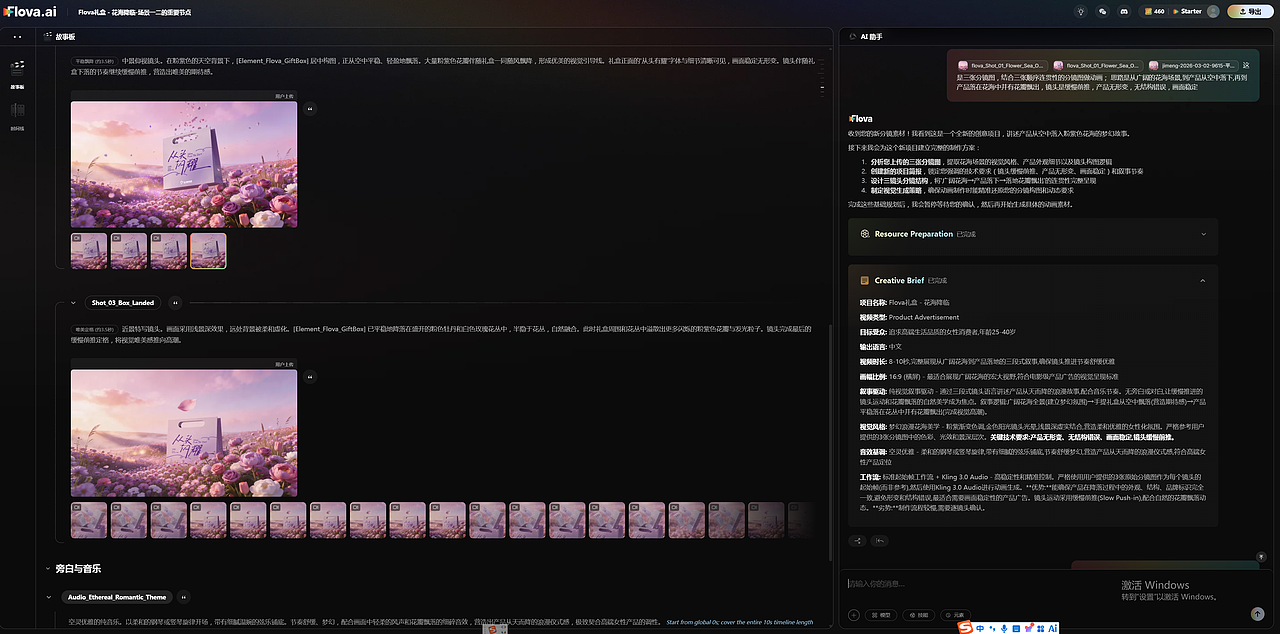1280x634 pixels.
Task: Click the 平稳飘降 tag on the first shot
Action: coord(96,61)
